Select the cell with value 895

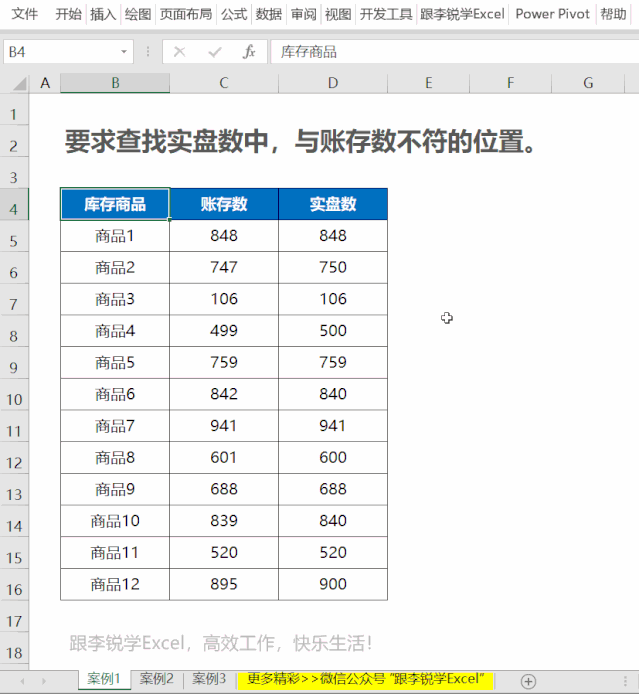coord(224,584)
